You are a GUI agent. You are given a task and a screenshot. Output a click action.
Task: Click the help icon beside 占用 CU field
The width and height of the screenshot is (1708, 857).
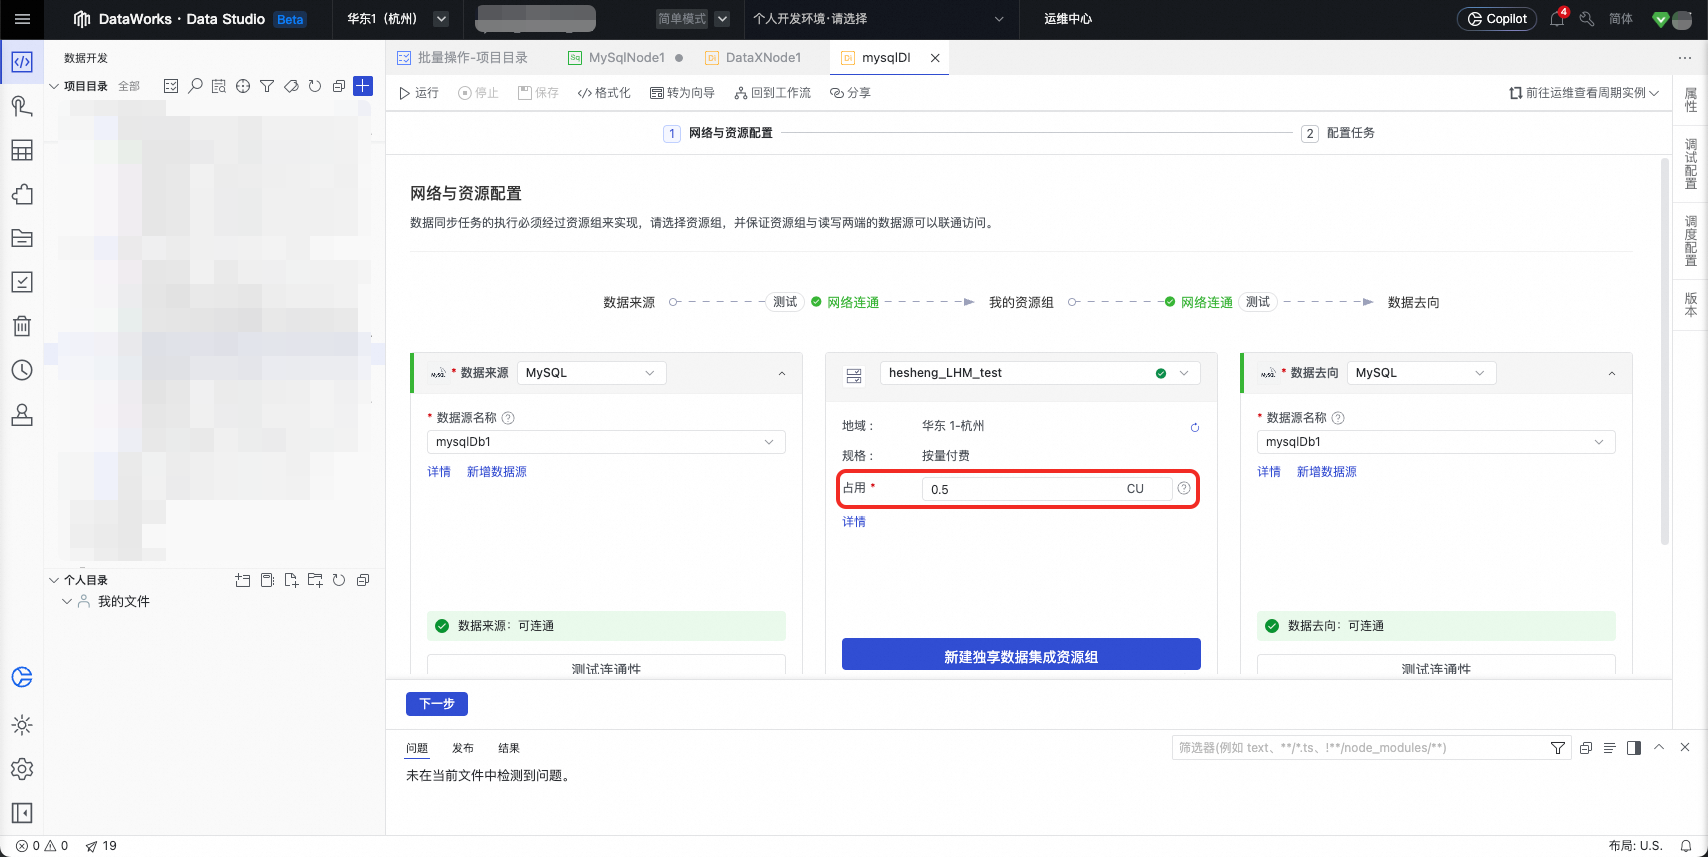(x=1184, y=488)
